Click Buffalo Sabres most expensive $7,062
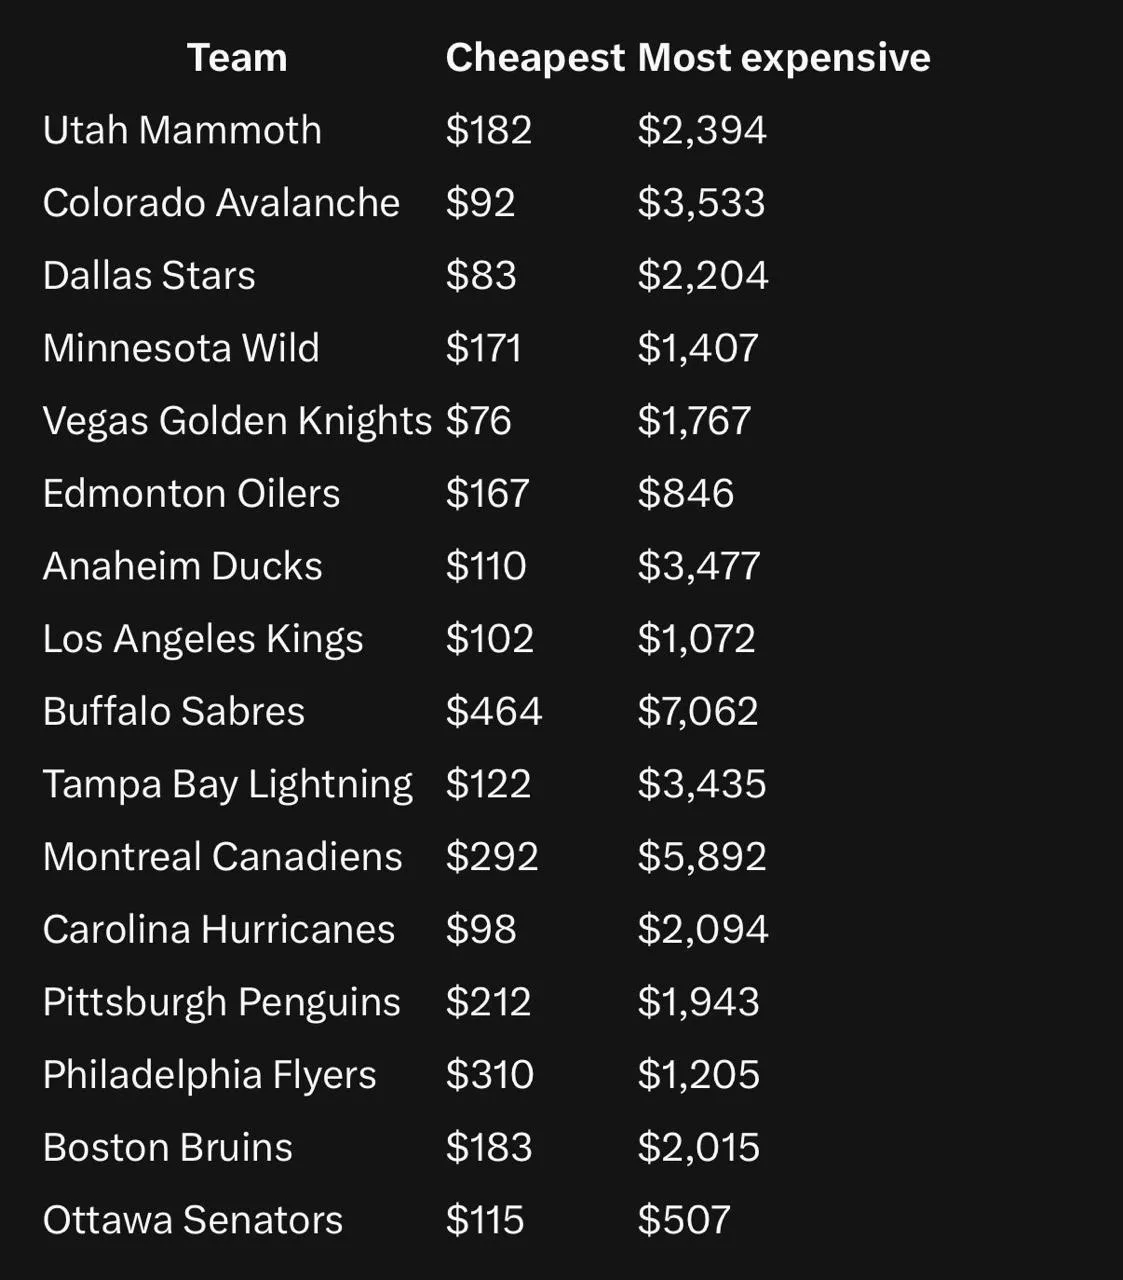Image resolution: width=1123 pixels, height=1280 pixels. pos(698,711)
